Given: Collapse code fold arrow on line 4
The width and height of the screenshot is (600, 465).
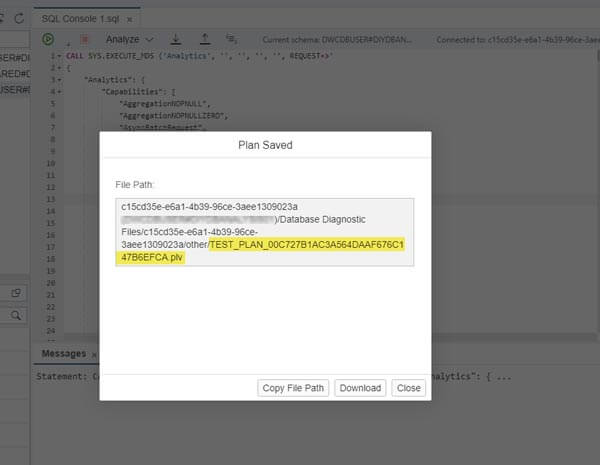Looking at the screenshot, I should tap(59, 92).
